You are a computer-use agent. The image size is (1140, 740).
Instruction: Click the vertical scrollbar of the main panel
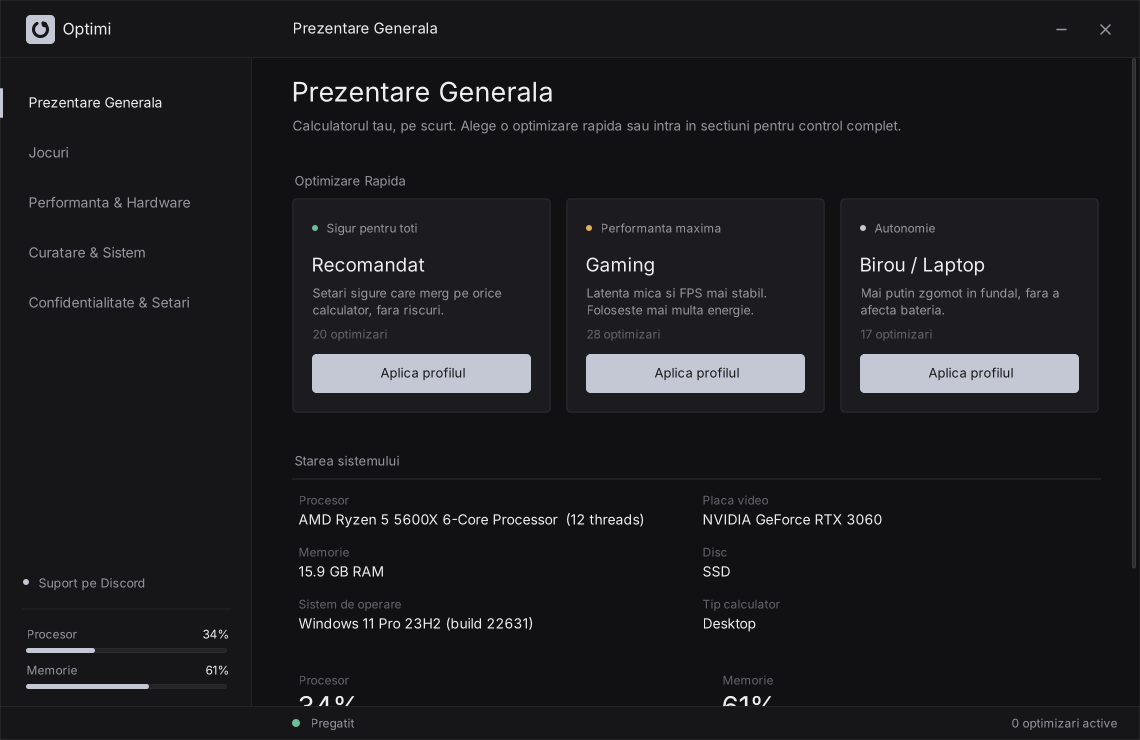tap(1133, 313)
